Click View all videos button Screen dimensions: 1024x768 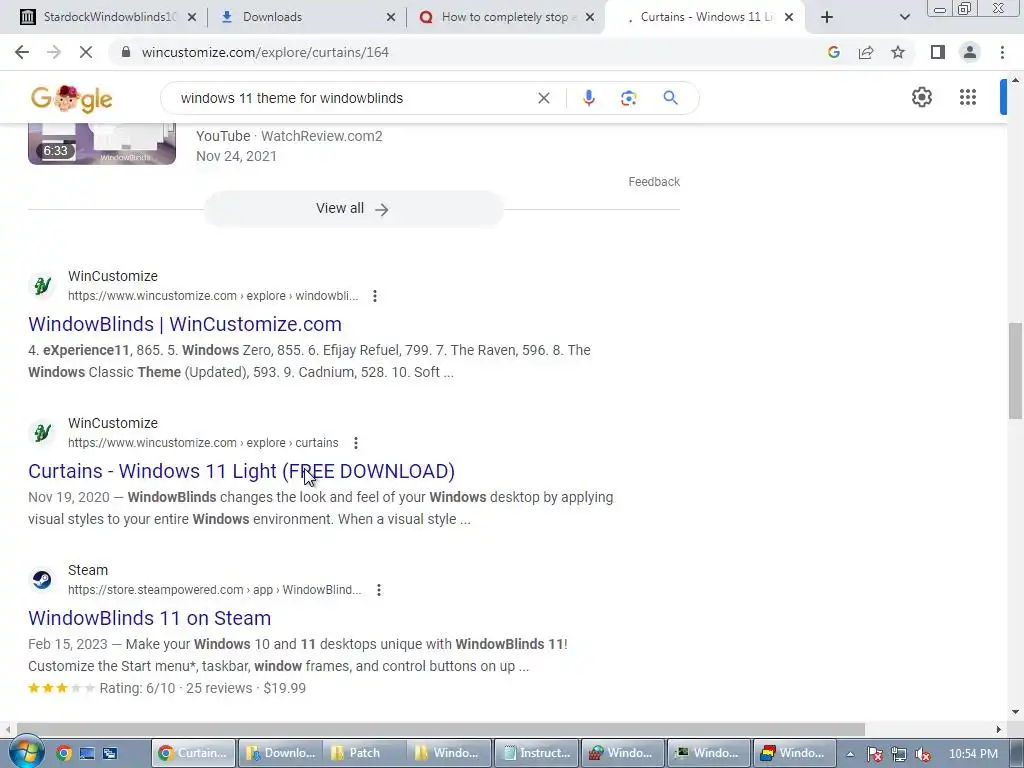[353, 208]
